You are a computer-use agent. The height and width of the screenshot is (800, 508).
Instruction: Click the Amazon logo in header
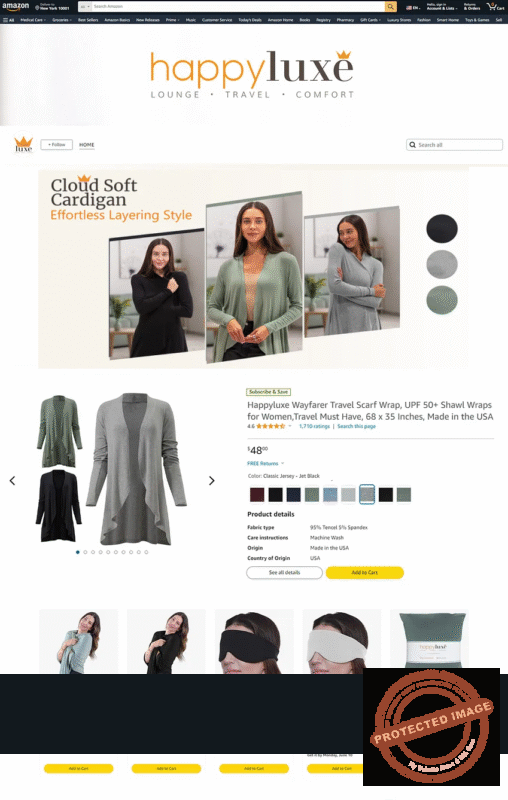coord(15,7)
